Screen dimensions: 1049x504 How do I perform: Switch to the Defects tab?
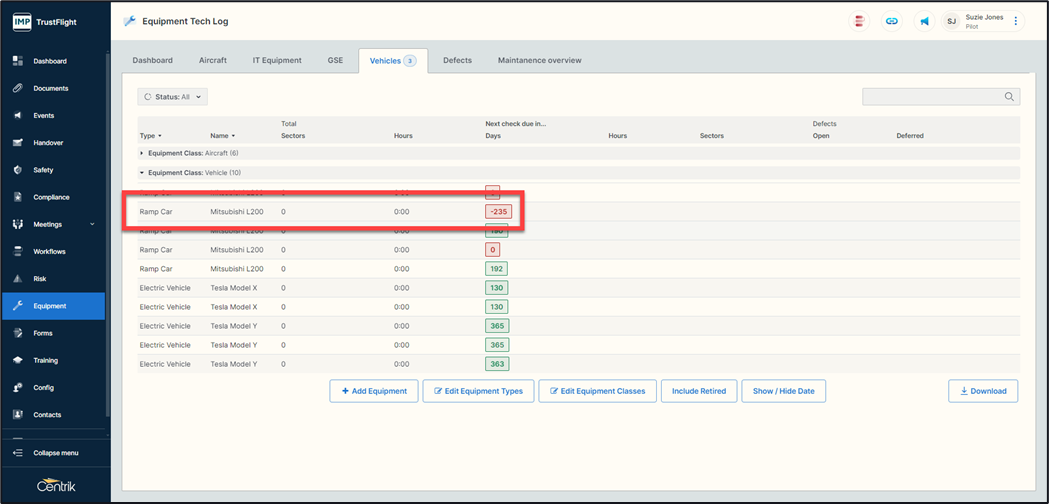457,61
